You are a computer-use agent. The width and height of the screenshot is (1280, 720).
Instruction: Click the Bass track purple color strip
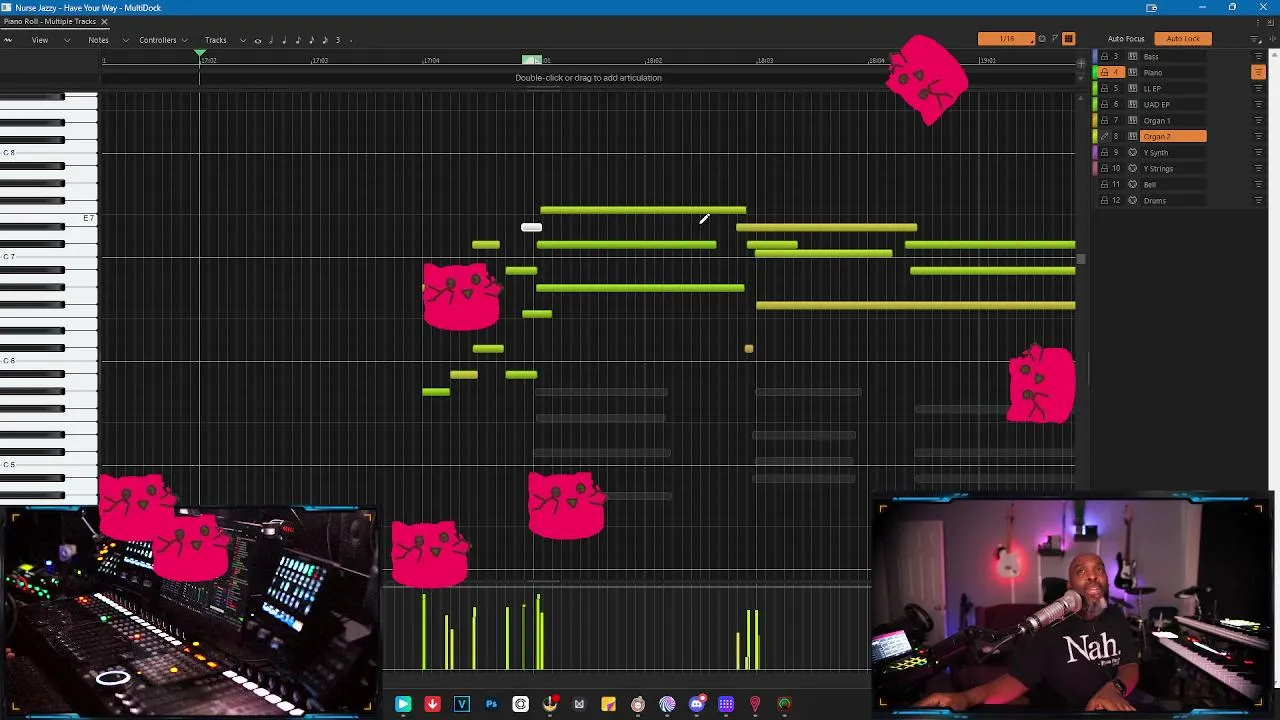click(x=1095, y=56)
